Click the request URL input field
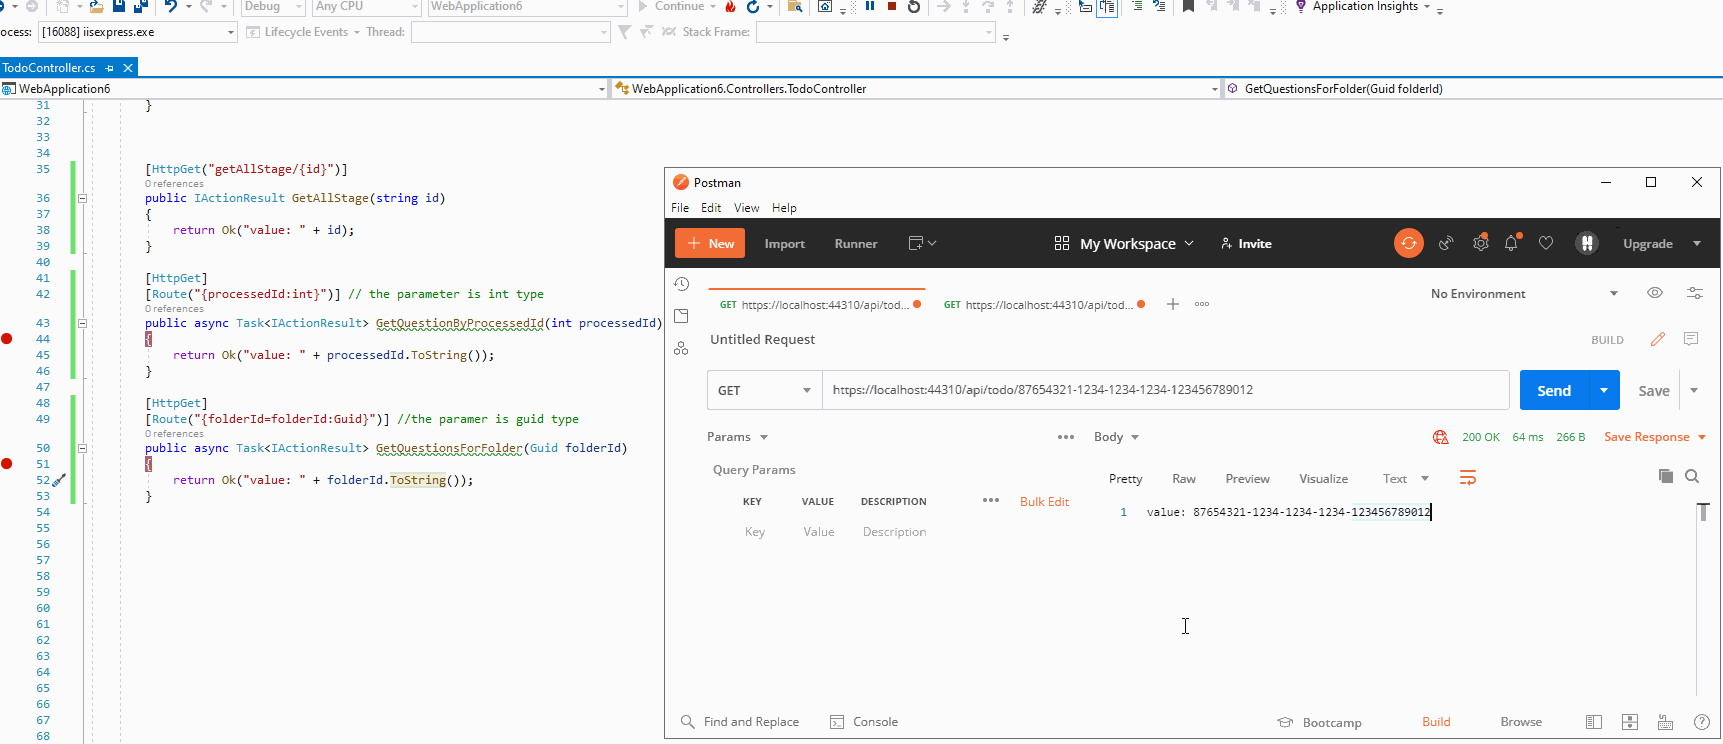The height and width of the screenshot is (744, 1723). click(x=1165, y=390)
